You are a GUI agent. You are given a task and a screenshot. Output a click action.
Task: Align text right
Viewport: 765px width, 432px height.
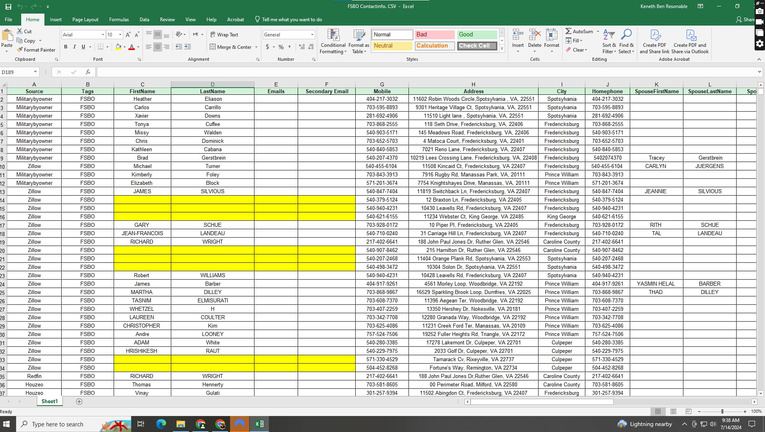[166, 47]
